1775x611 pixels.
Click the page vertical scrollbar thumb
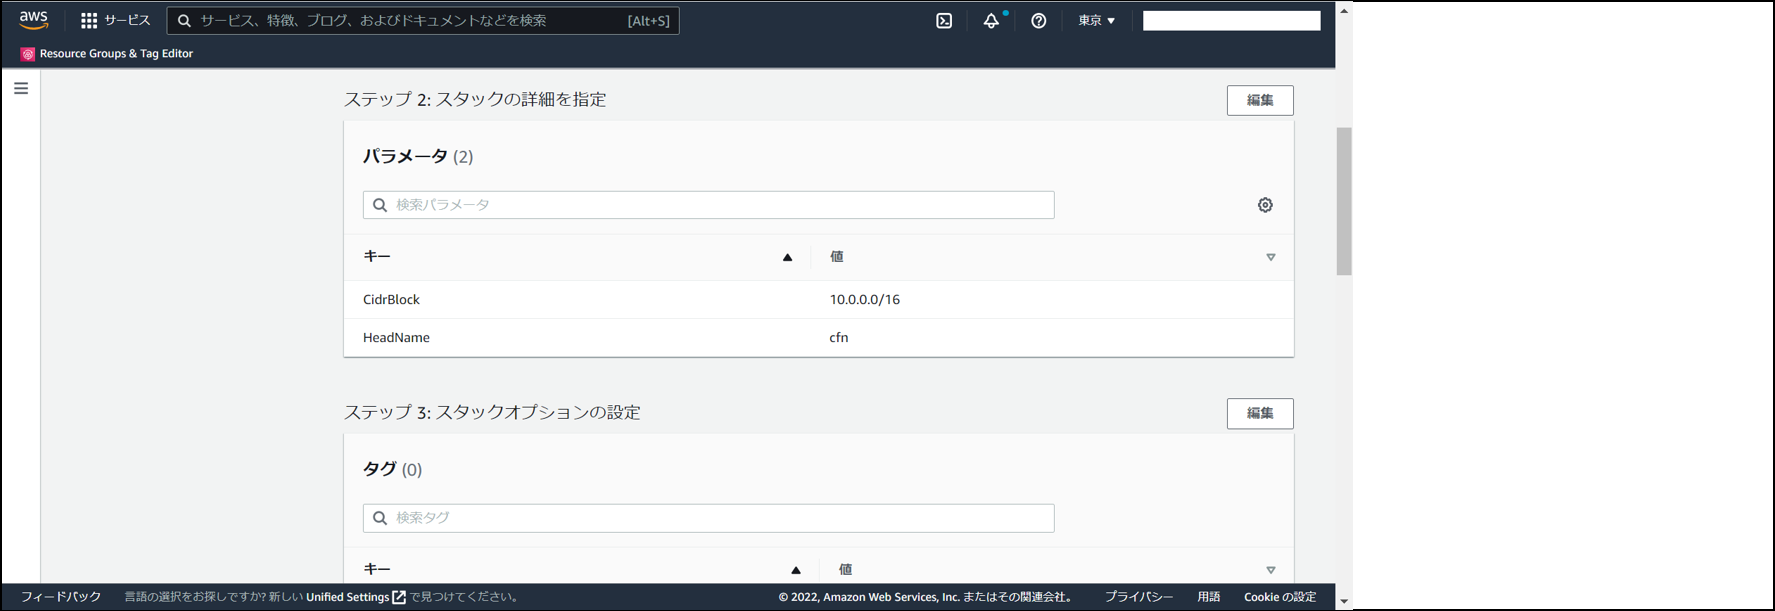[x=1344, y=201]
